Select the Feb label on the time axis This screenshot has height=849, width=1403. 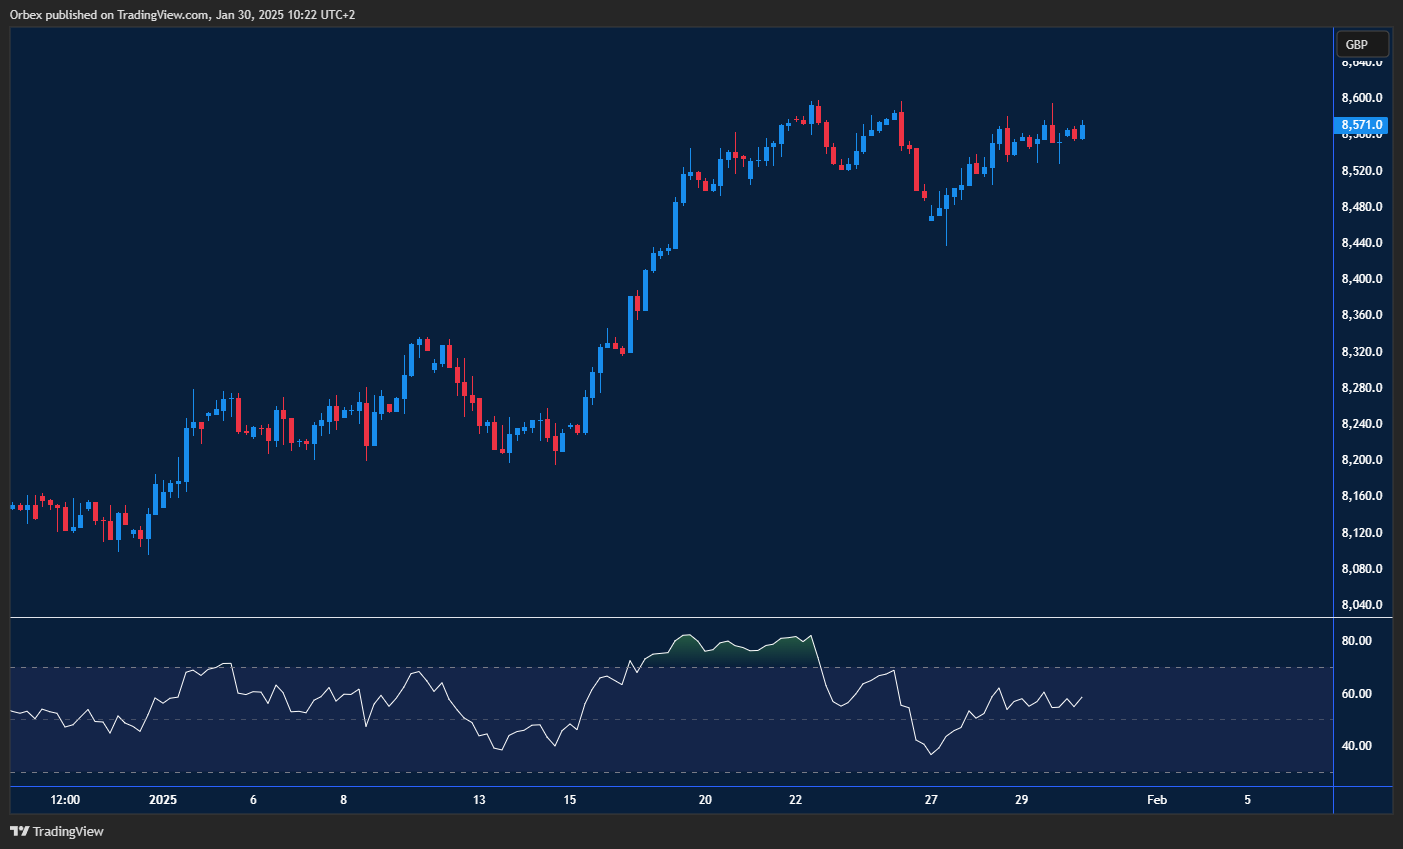(1157, 800)
